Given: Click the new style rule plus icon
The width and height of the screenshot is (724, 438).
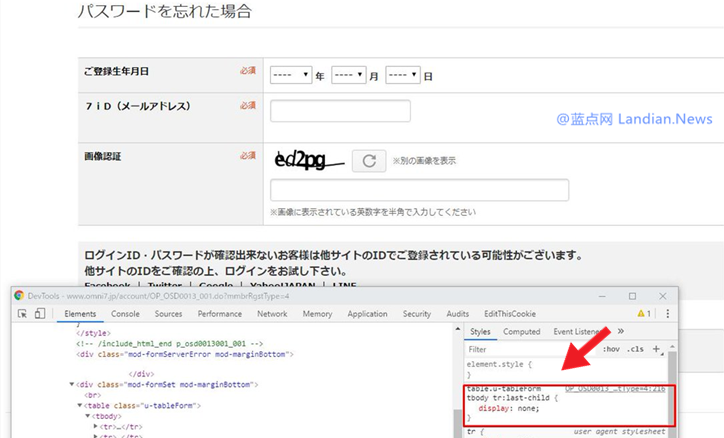Looking at the screenshot, I should (656, 349).
